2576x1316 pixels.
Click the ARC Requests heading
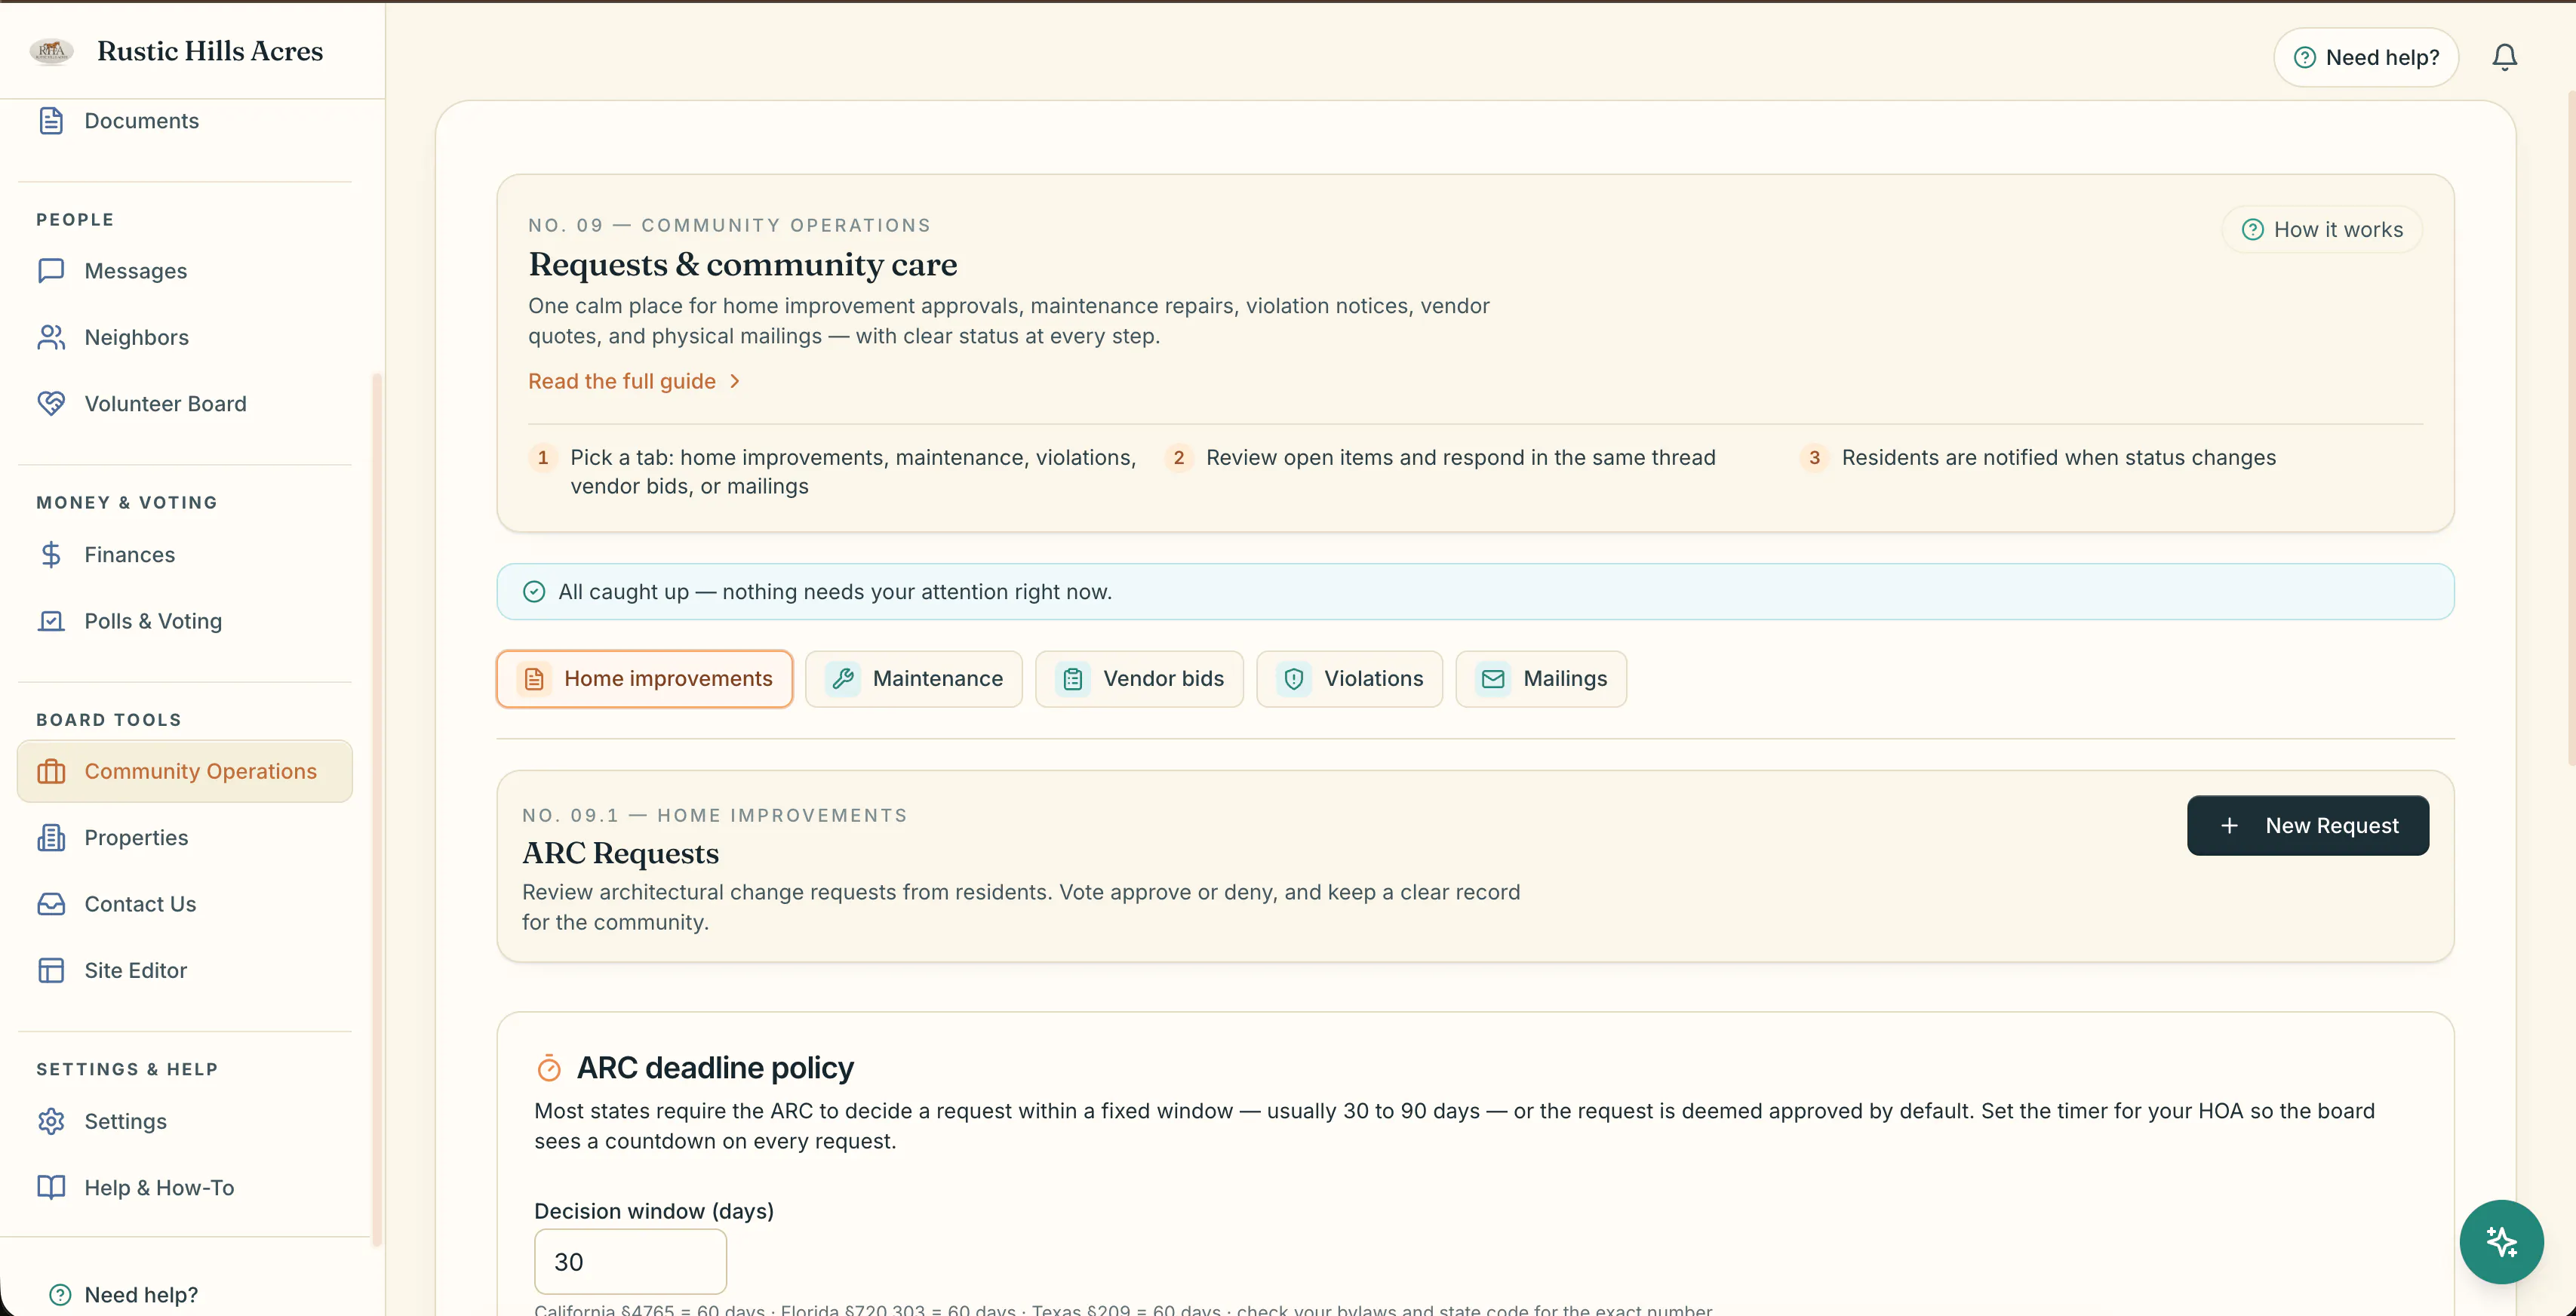[620, 854]
